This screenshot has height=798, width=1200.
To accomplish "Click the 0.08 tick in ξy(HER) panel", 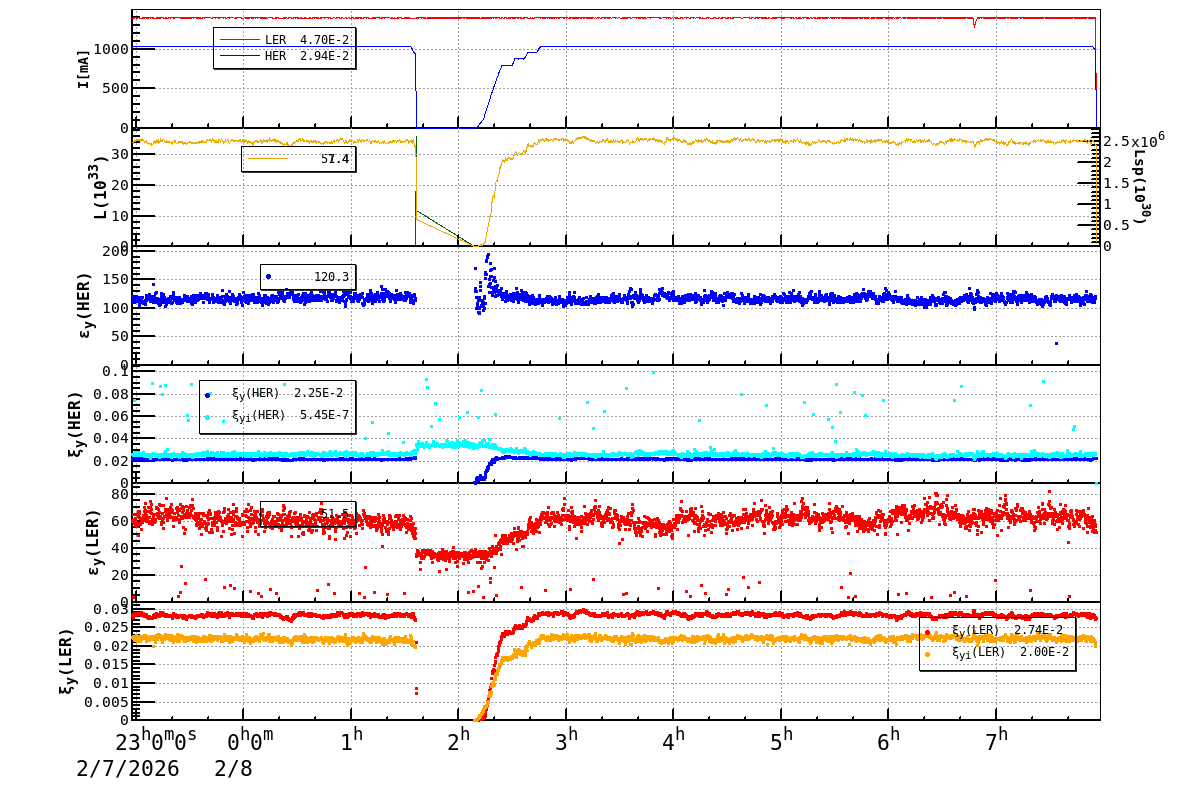I will click(111, 394).
